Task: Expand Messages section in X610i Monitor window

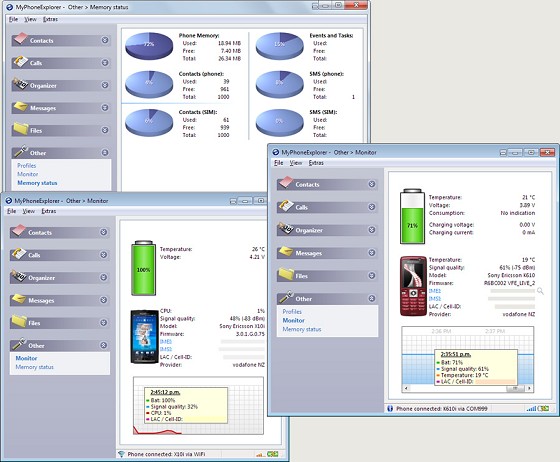Action: [x=371, y=252]
